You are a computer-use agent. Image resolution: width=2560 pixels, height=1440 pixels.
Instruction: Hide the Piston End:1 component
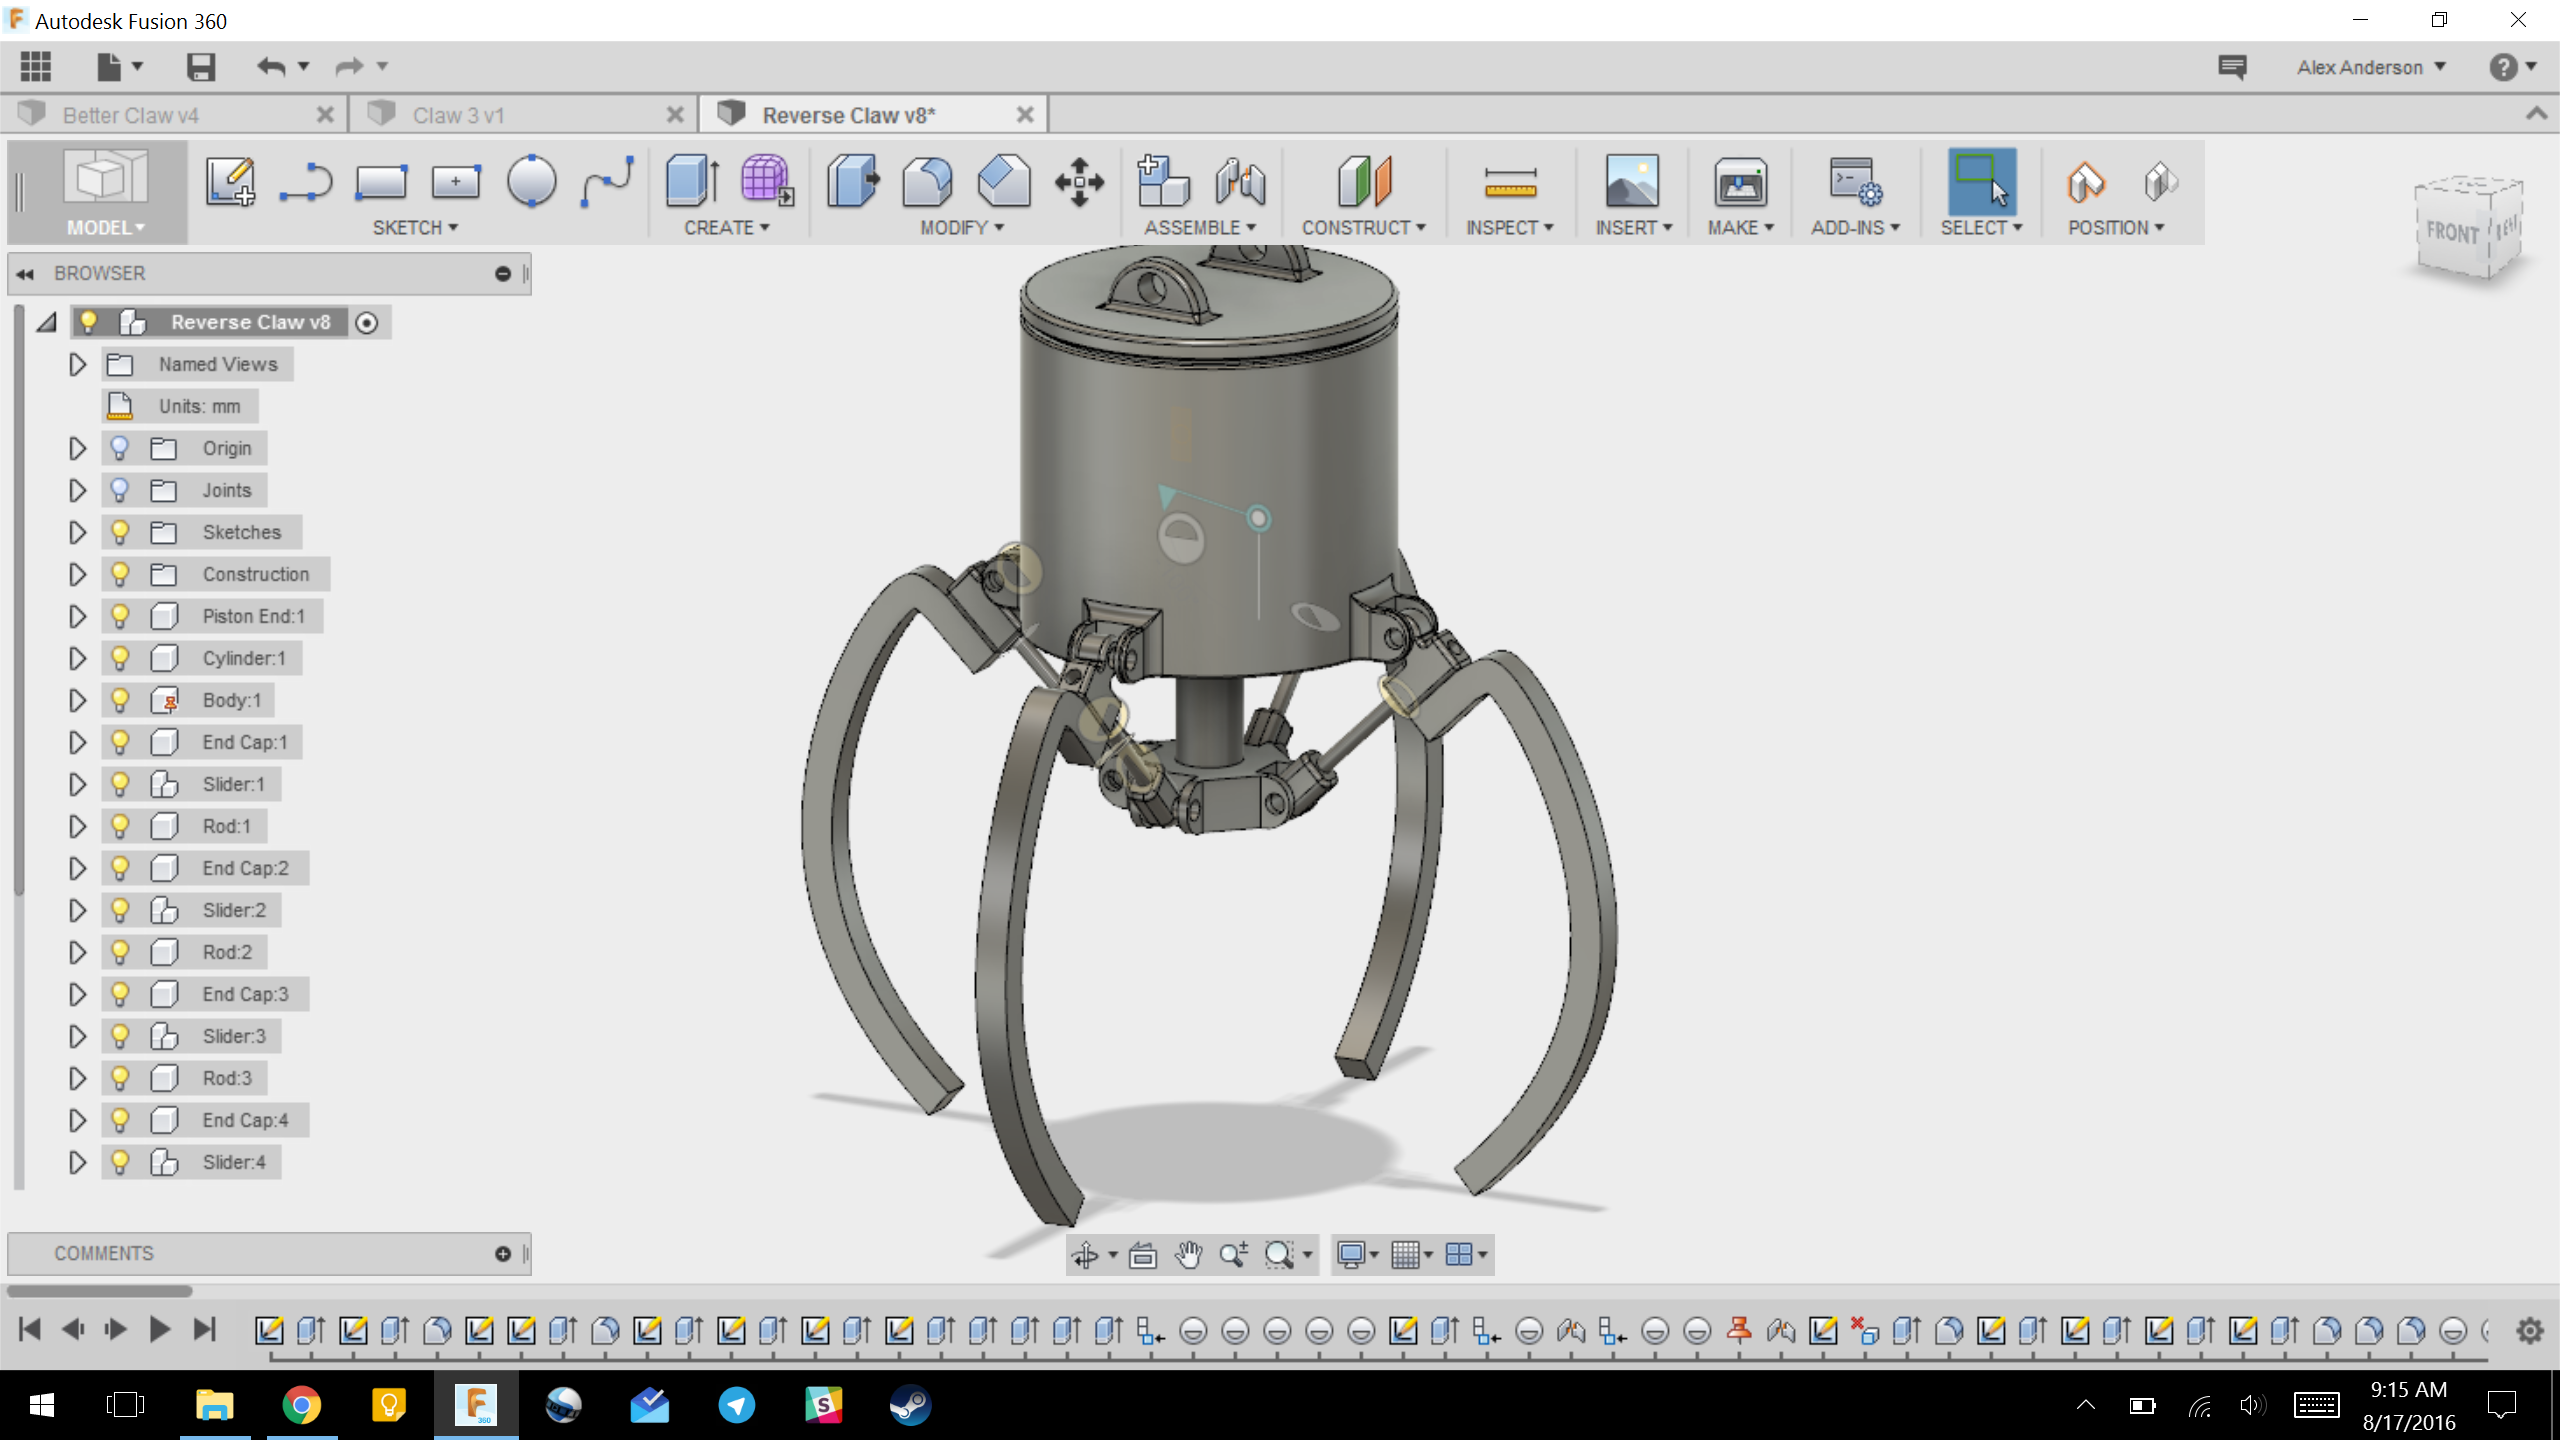(x=120, y=616)
